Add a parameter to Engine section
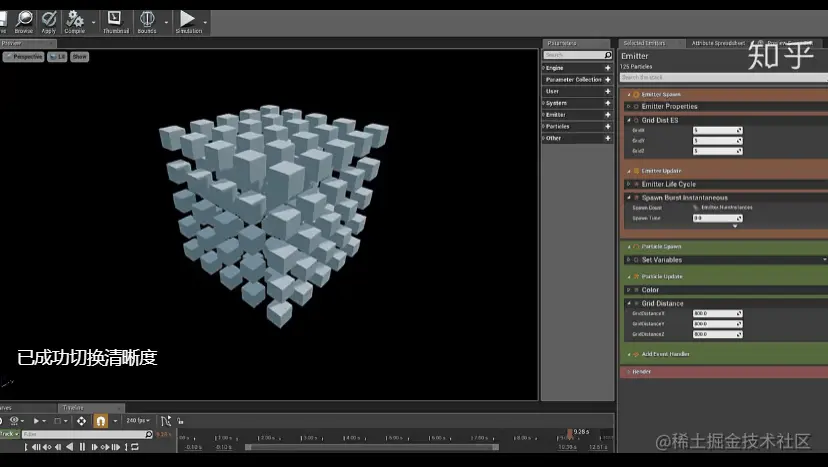Image resolution: width=828 pixels, height=467 pixels. coord(608,68)
